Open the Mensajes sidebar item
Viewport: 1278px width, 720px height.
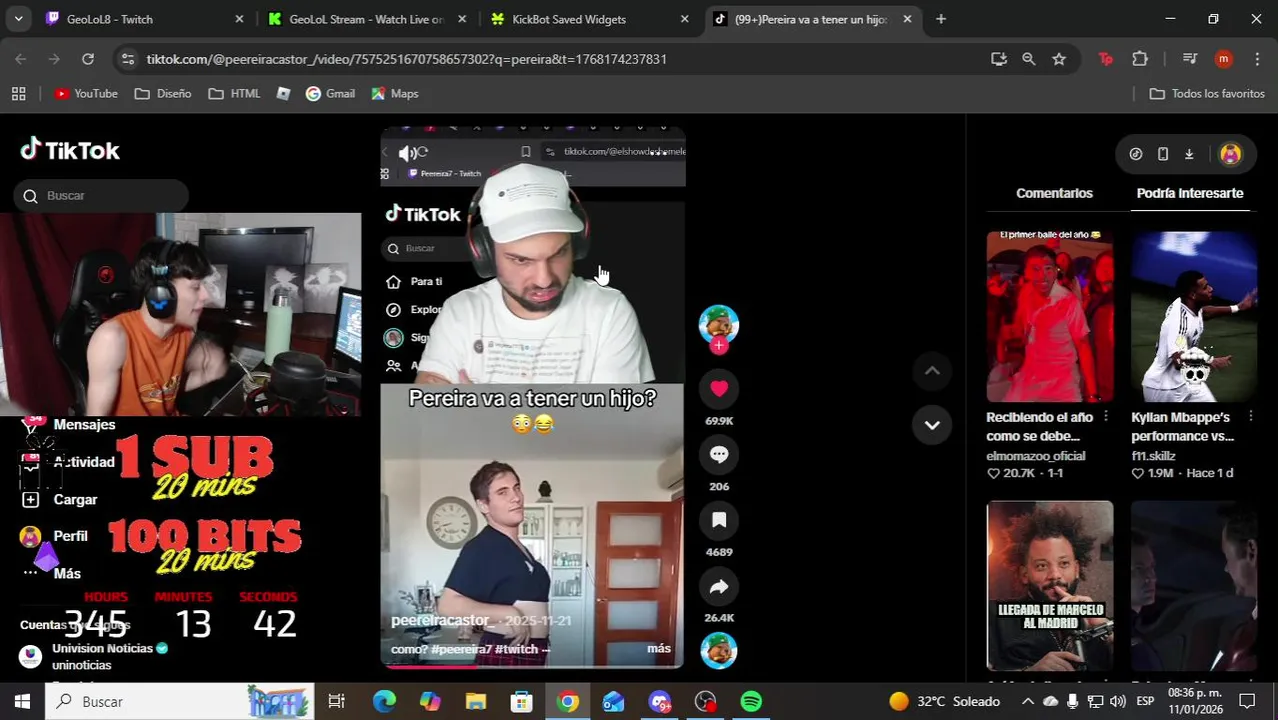point(84,424)
